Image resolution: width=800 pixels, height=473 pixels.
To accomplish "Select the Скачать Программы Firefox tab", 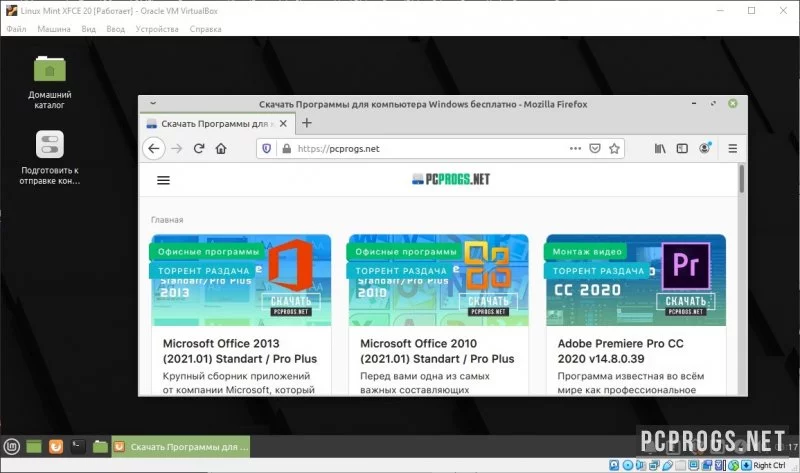I will click(x=216, y=123).
